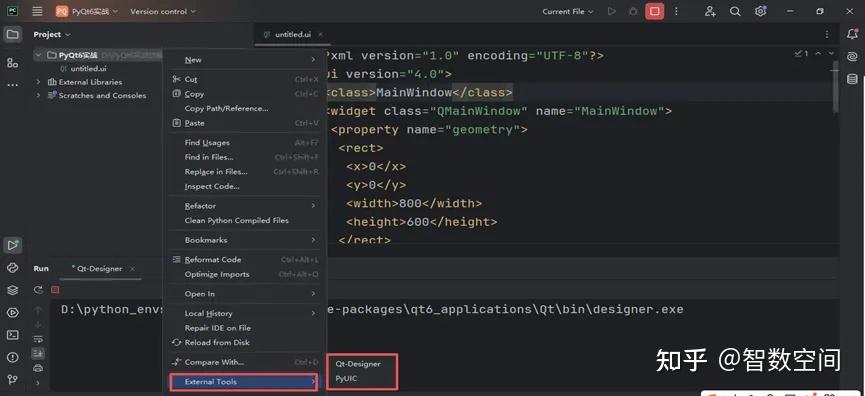Open the Git tool window icon
The width and height of the screenshot is (865, 396).
[x=12, y=379]
